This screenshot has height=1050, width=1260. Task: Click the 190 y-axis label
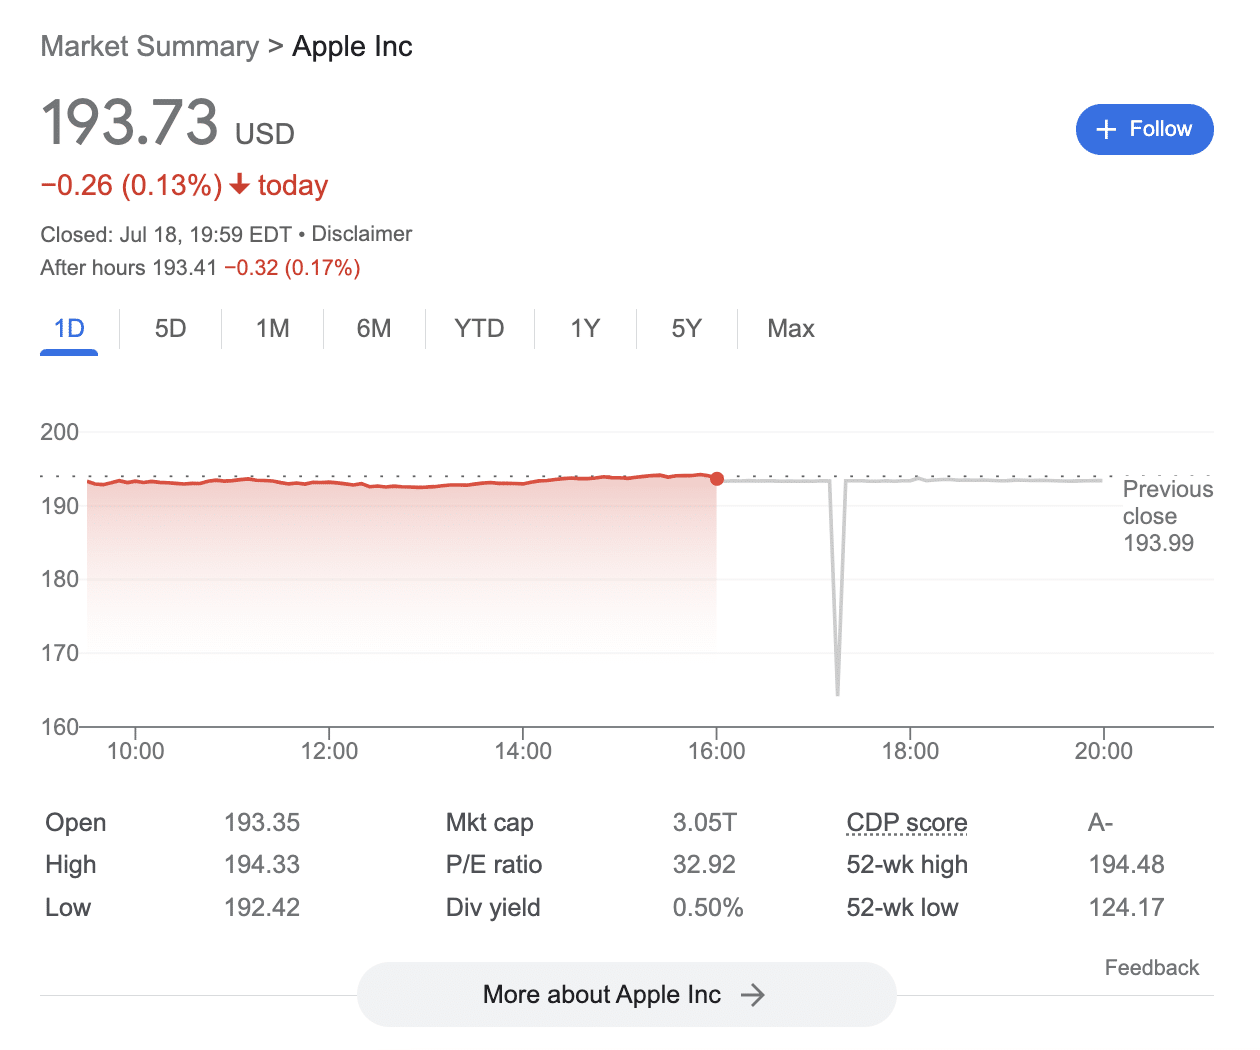pos(59,506)
